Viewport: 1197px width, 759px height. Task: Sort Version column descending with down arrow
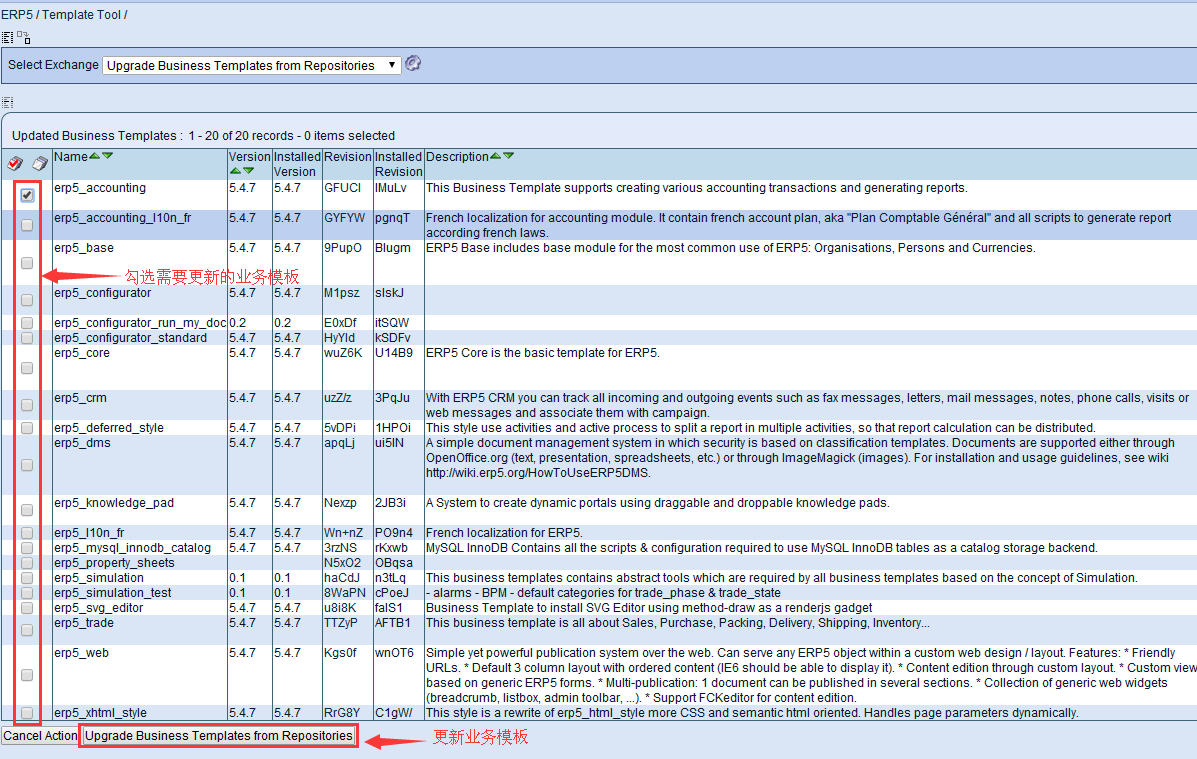[248, 171]
